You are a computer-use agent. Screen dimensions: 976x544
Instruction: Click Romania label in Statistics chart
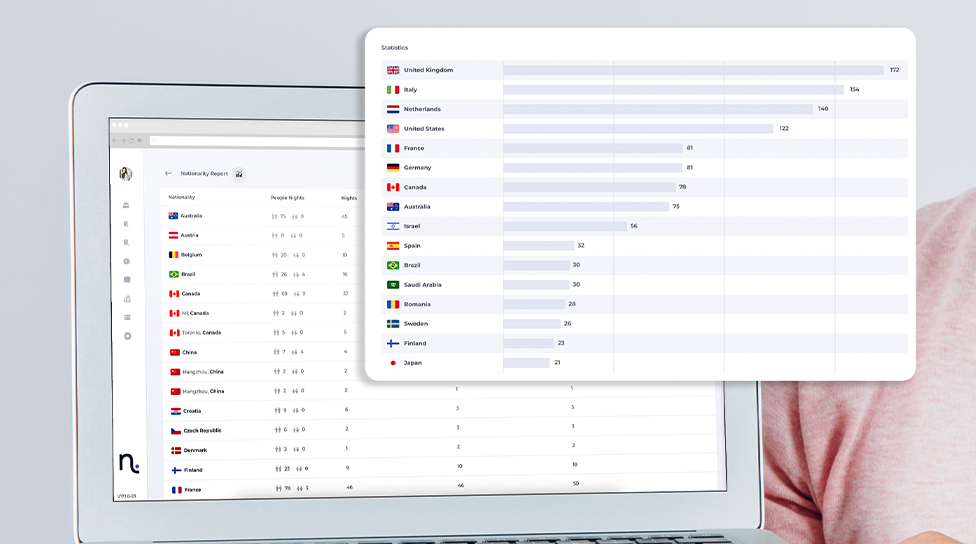click(417, 304)
